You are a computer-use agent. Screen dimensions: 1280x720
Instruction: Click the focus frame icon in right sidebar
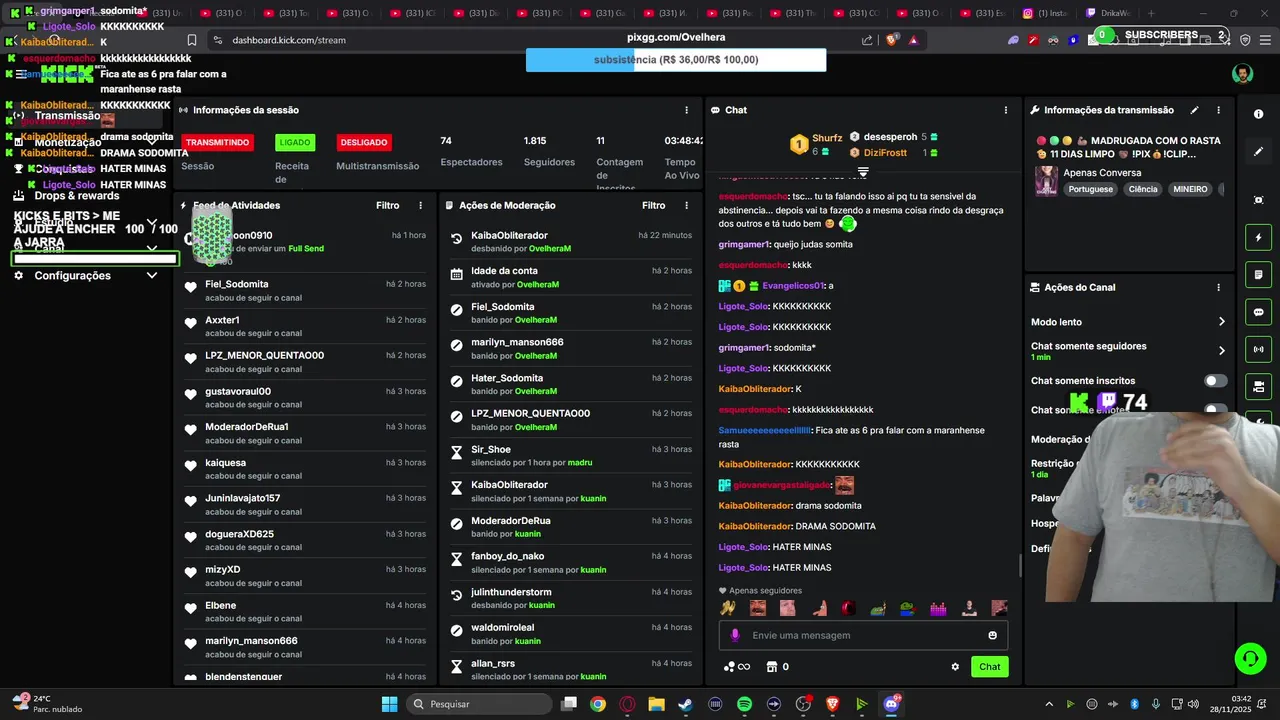(1258, 200)
